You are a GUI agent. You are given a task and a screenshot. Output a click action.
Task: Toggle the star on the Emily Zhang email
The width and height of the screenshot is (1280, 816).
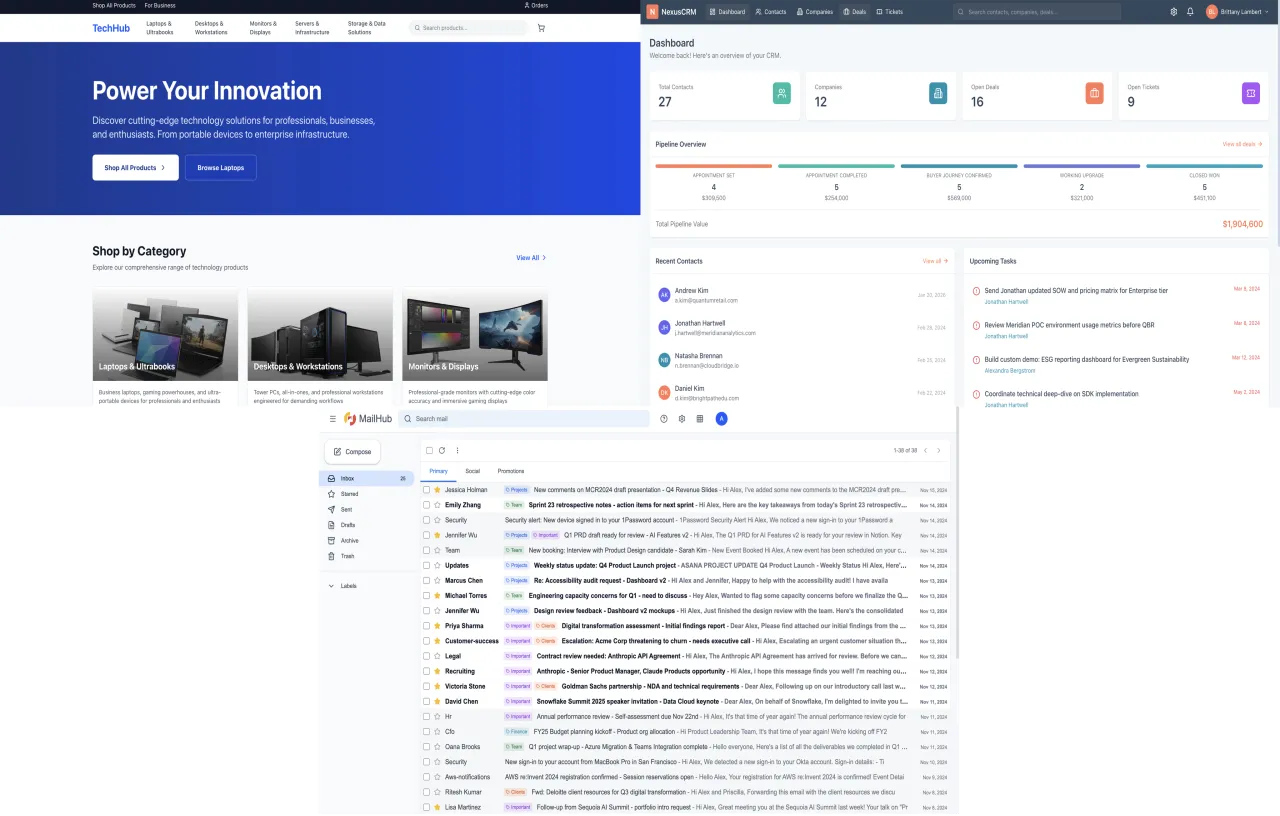click(x=437, y=505)
